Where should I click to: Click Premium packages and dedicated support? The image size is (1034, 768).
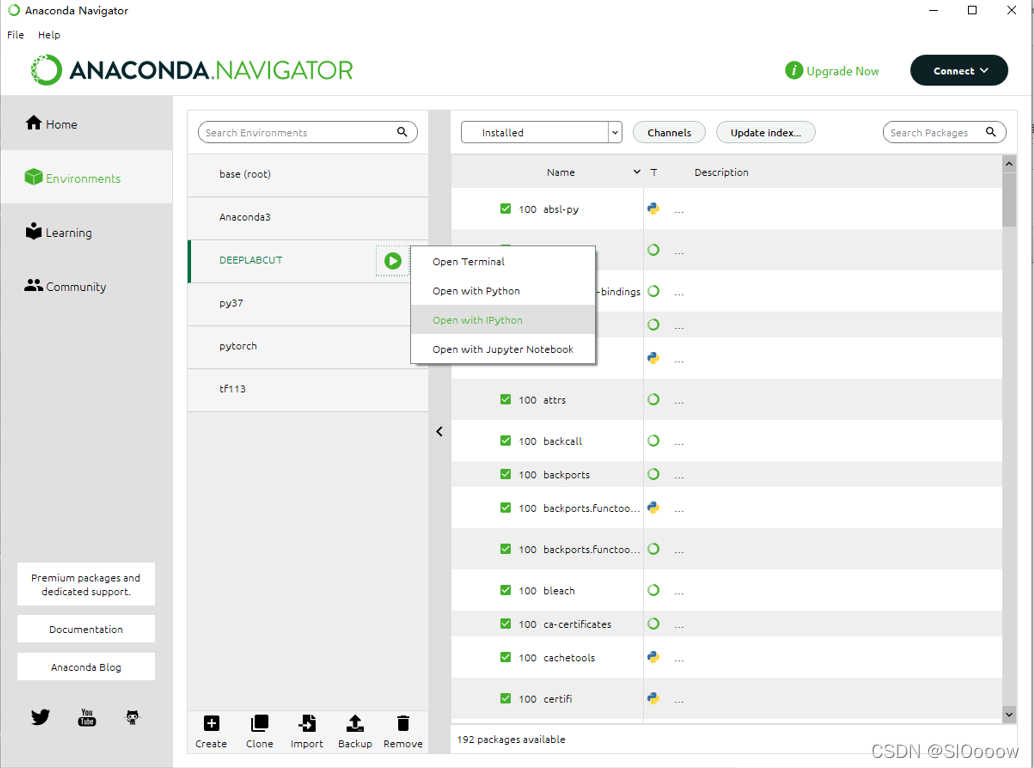tap(86, 584)
